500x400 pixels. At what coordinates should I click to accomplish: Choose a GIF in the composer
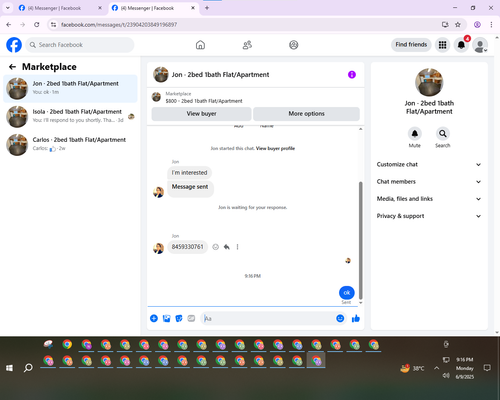[x=191, y=318]
